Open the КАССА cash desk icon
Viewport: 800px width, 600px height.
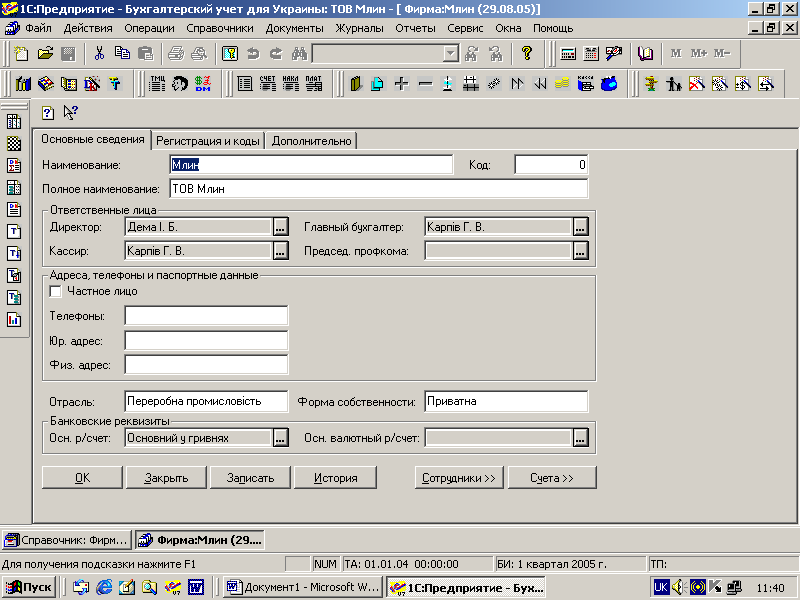[x=586, y=83]
